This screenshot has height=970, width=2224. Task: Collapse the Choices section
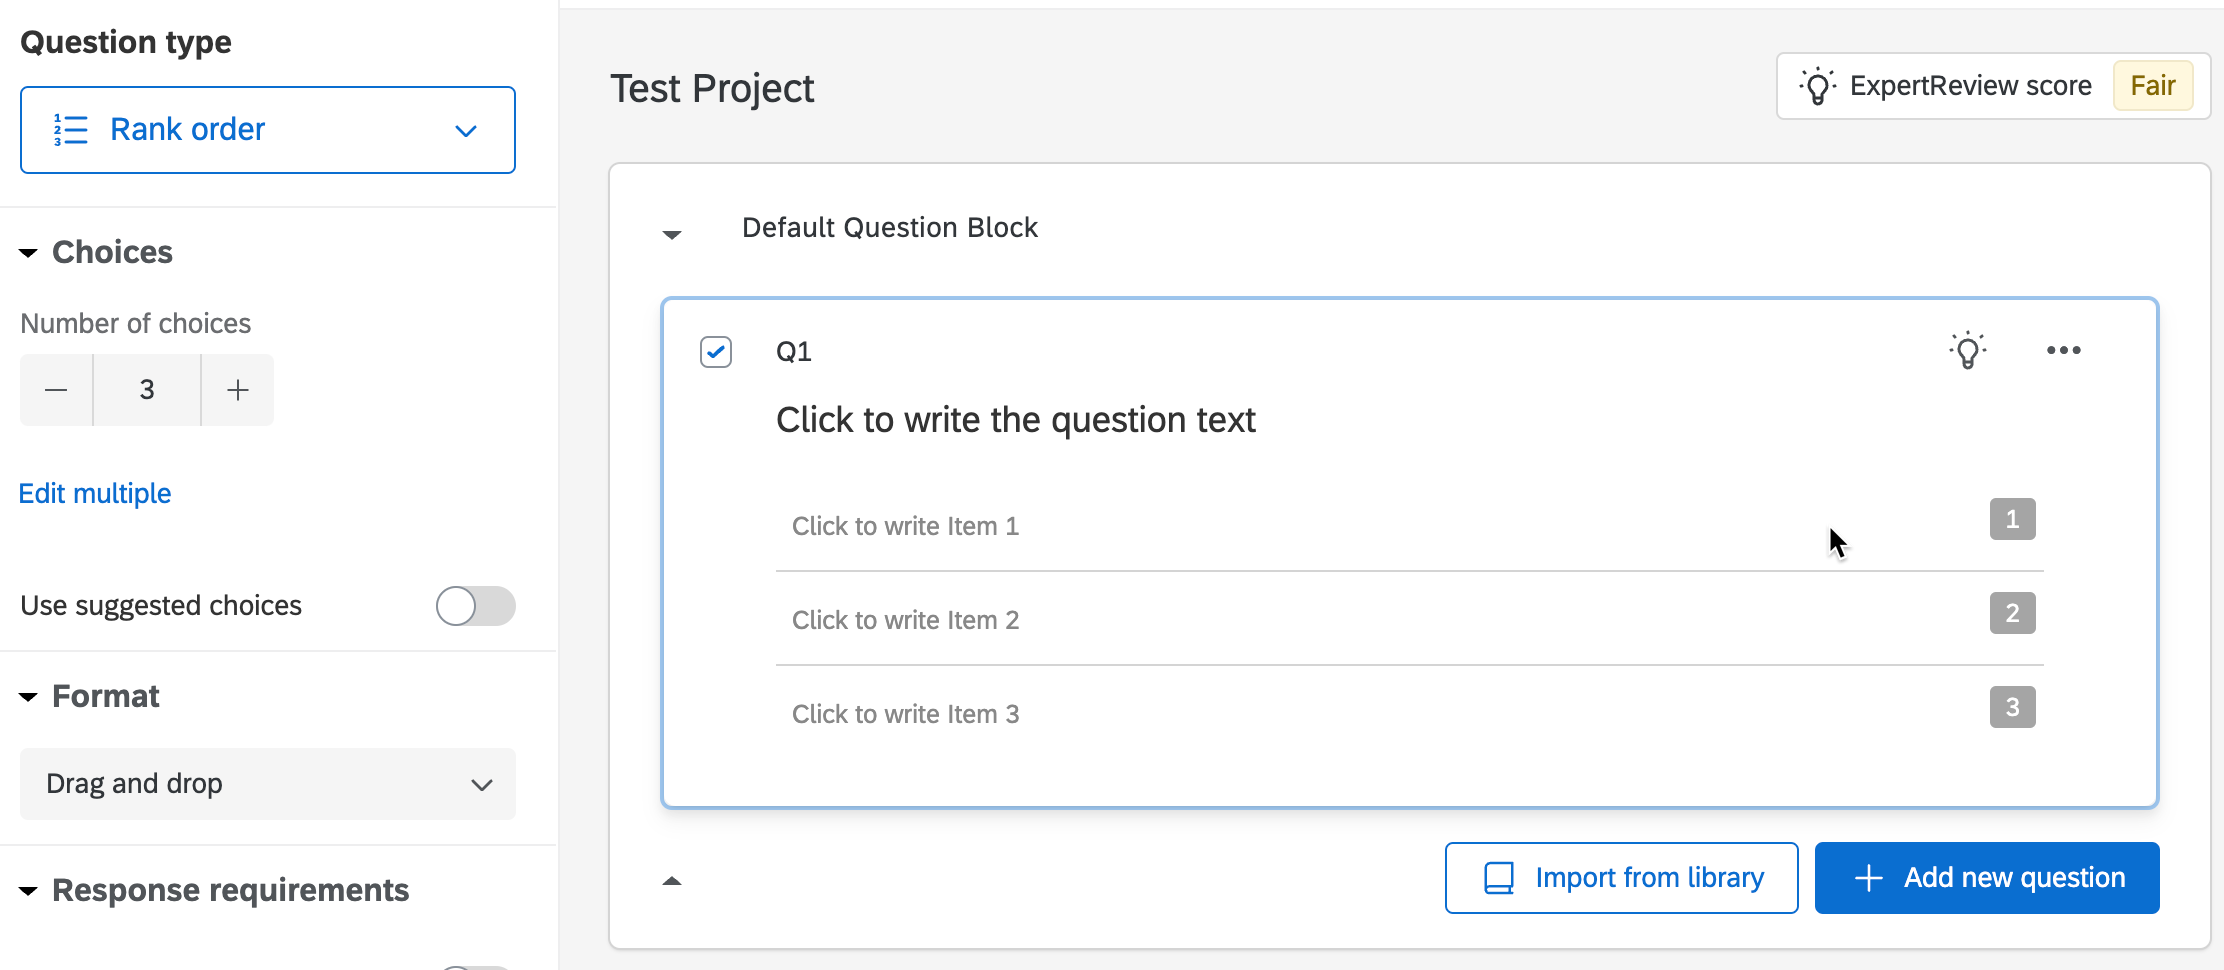click(x=28, y=253)
